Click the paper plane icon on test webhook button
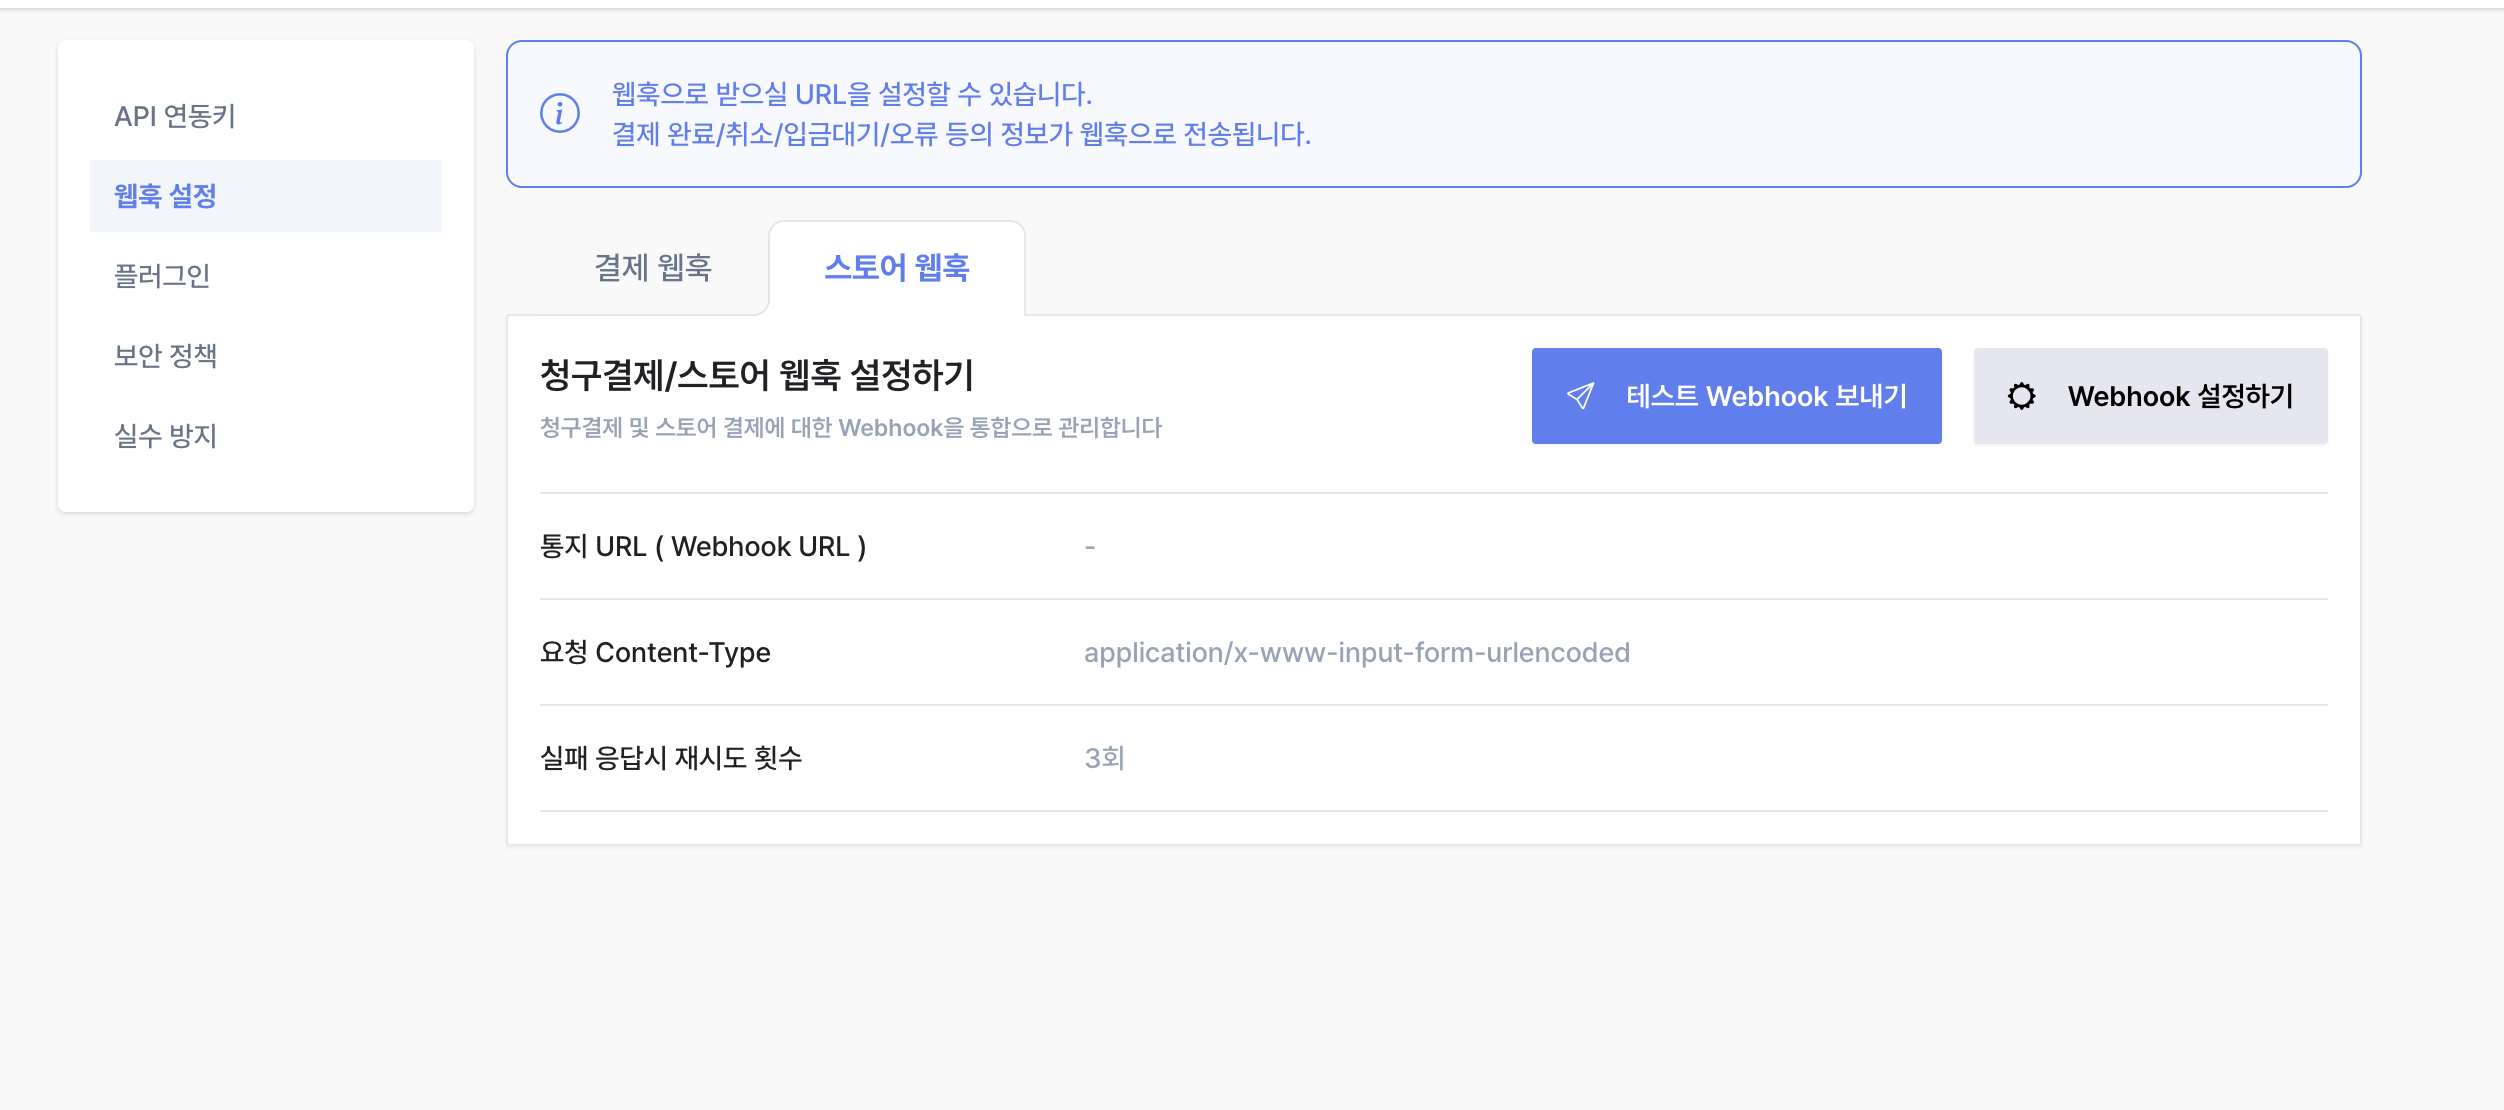 pos(1580,396)
